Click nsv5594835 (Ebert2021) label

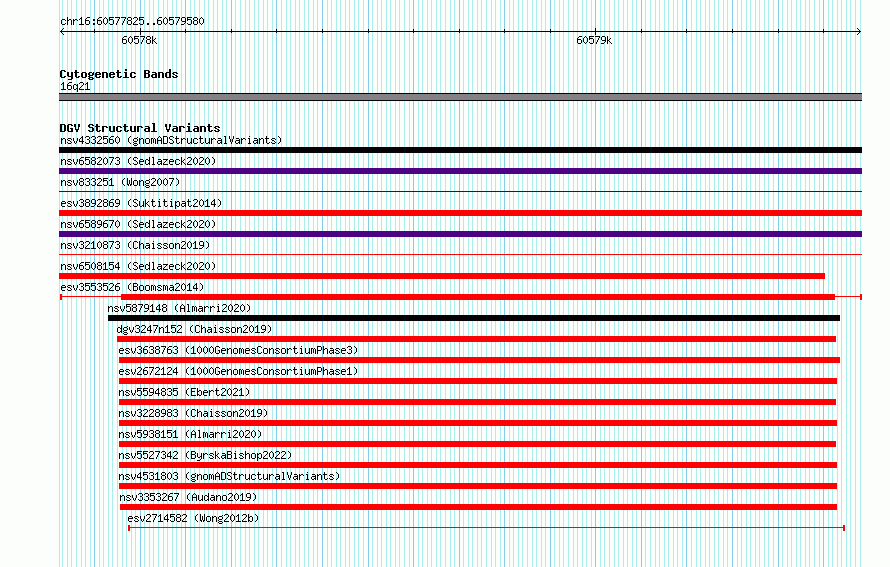click(x=184, y=392)
